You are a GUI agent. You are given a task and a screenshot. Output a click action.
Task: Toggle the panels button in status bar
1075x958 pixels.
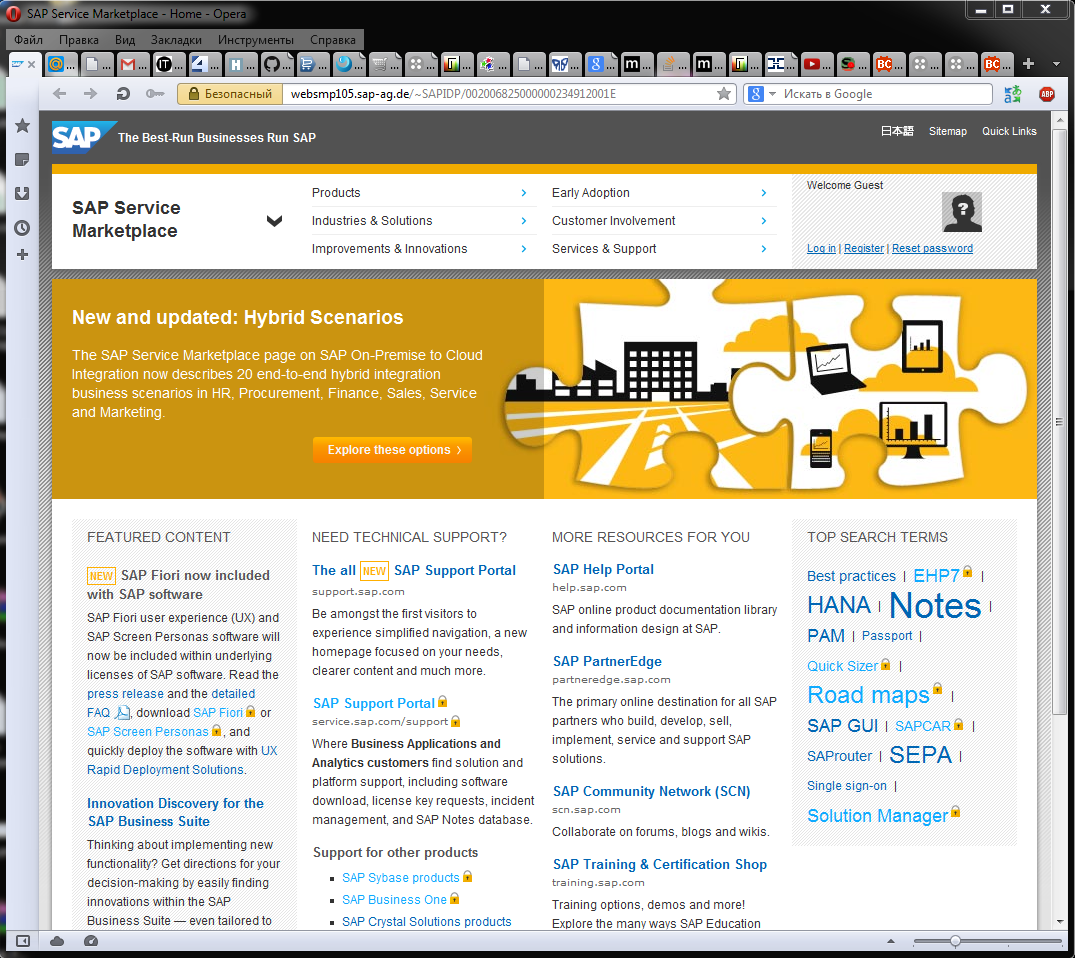click(23, 941)
